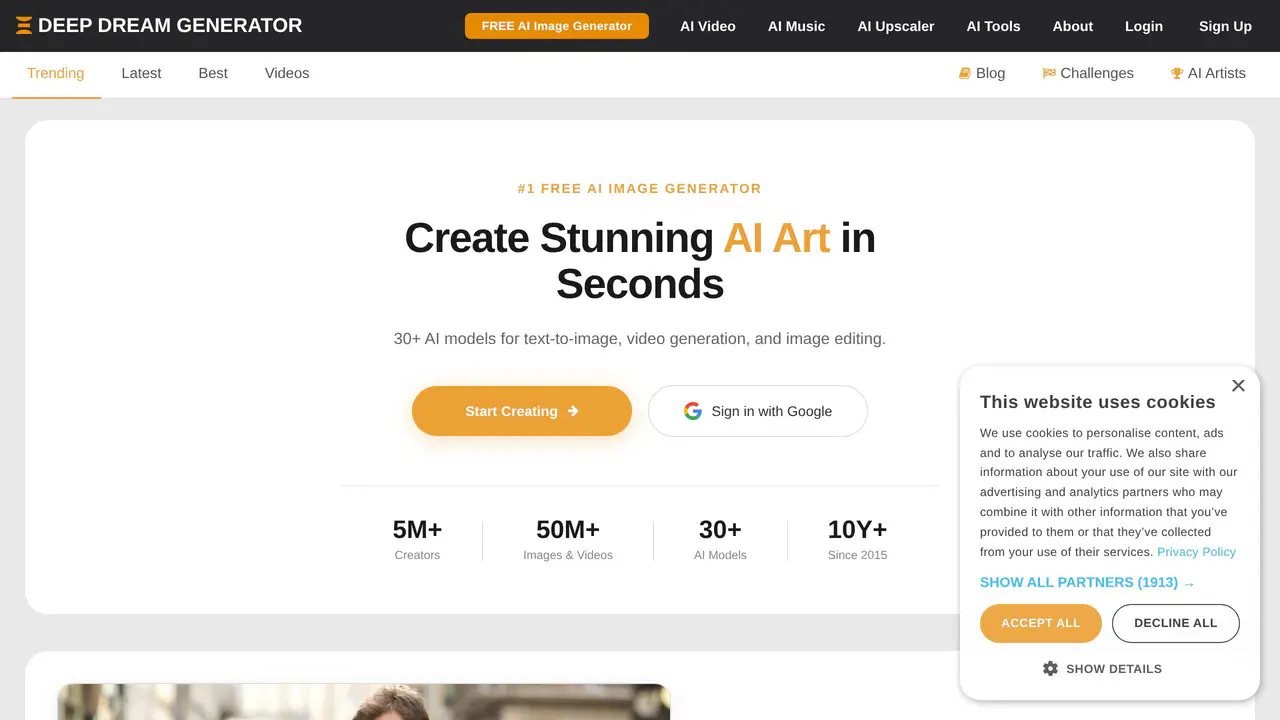Open the About page link
The width and height of the screenshot is (1280, 720).
click(1073, 26)
